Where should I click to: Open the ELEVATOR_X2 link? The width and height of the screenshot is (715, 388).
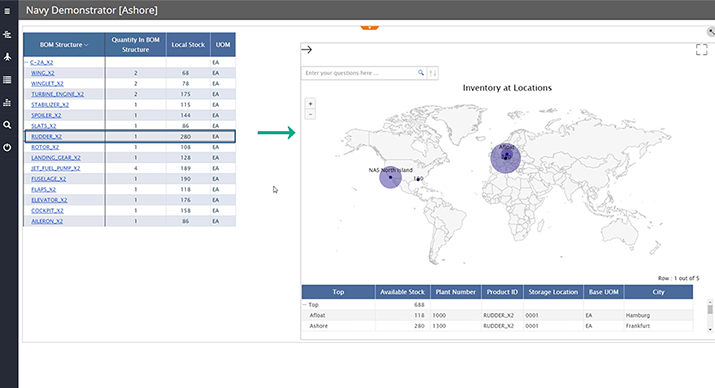point(49,200)
